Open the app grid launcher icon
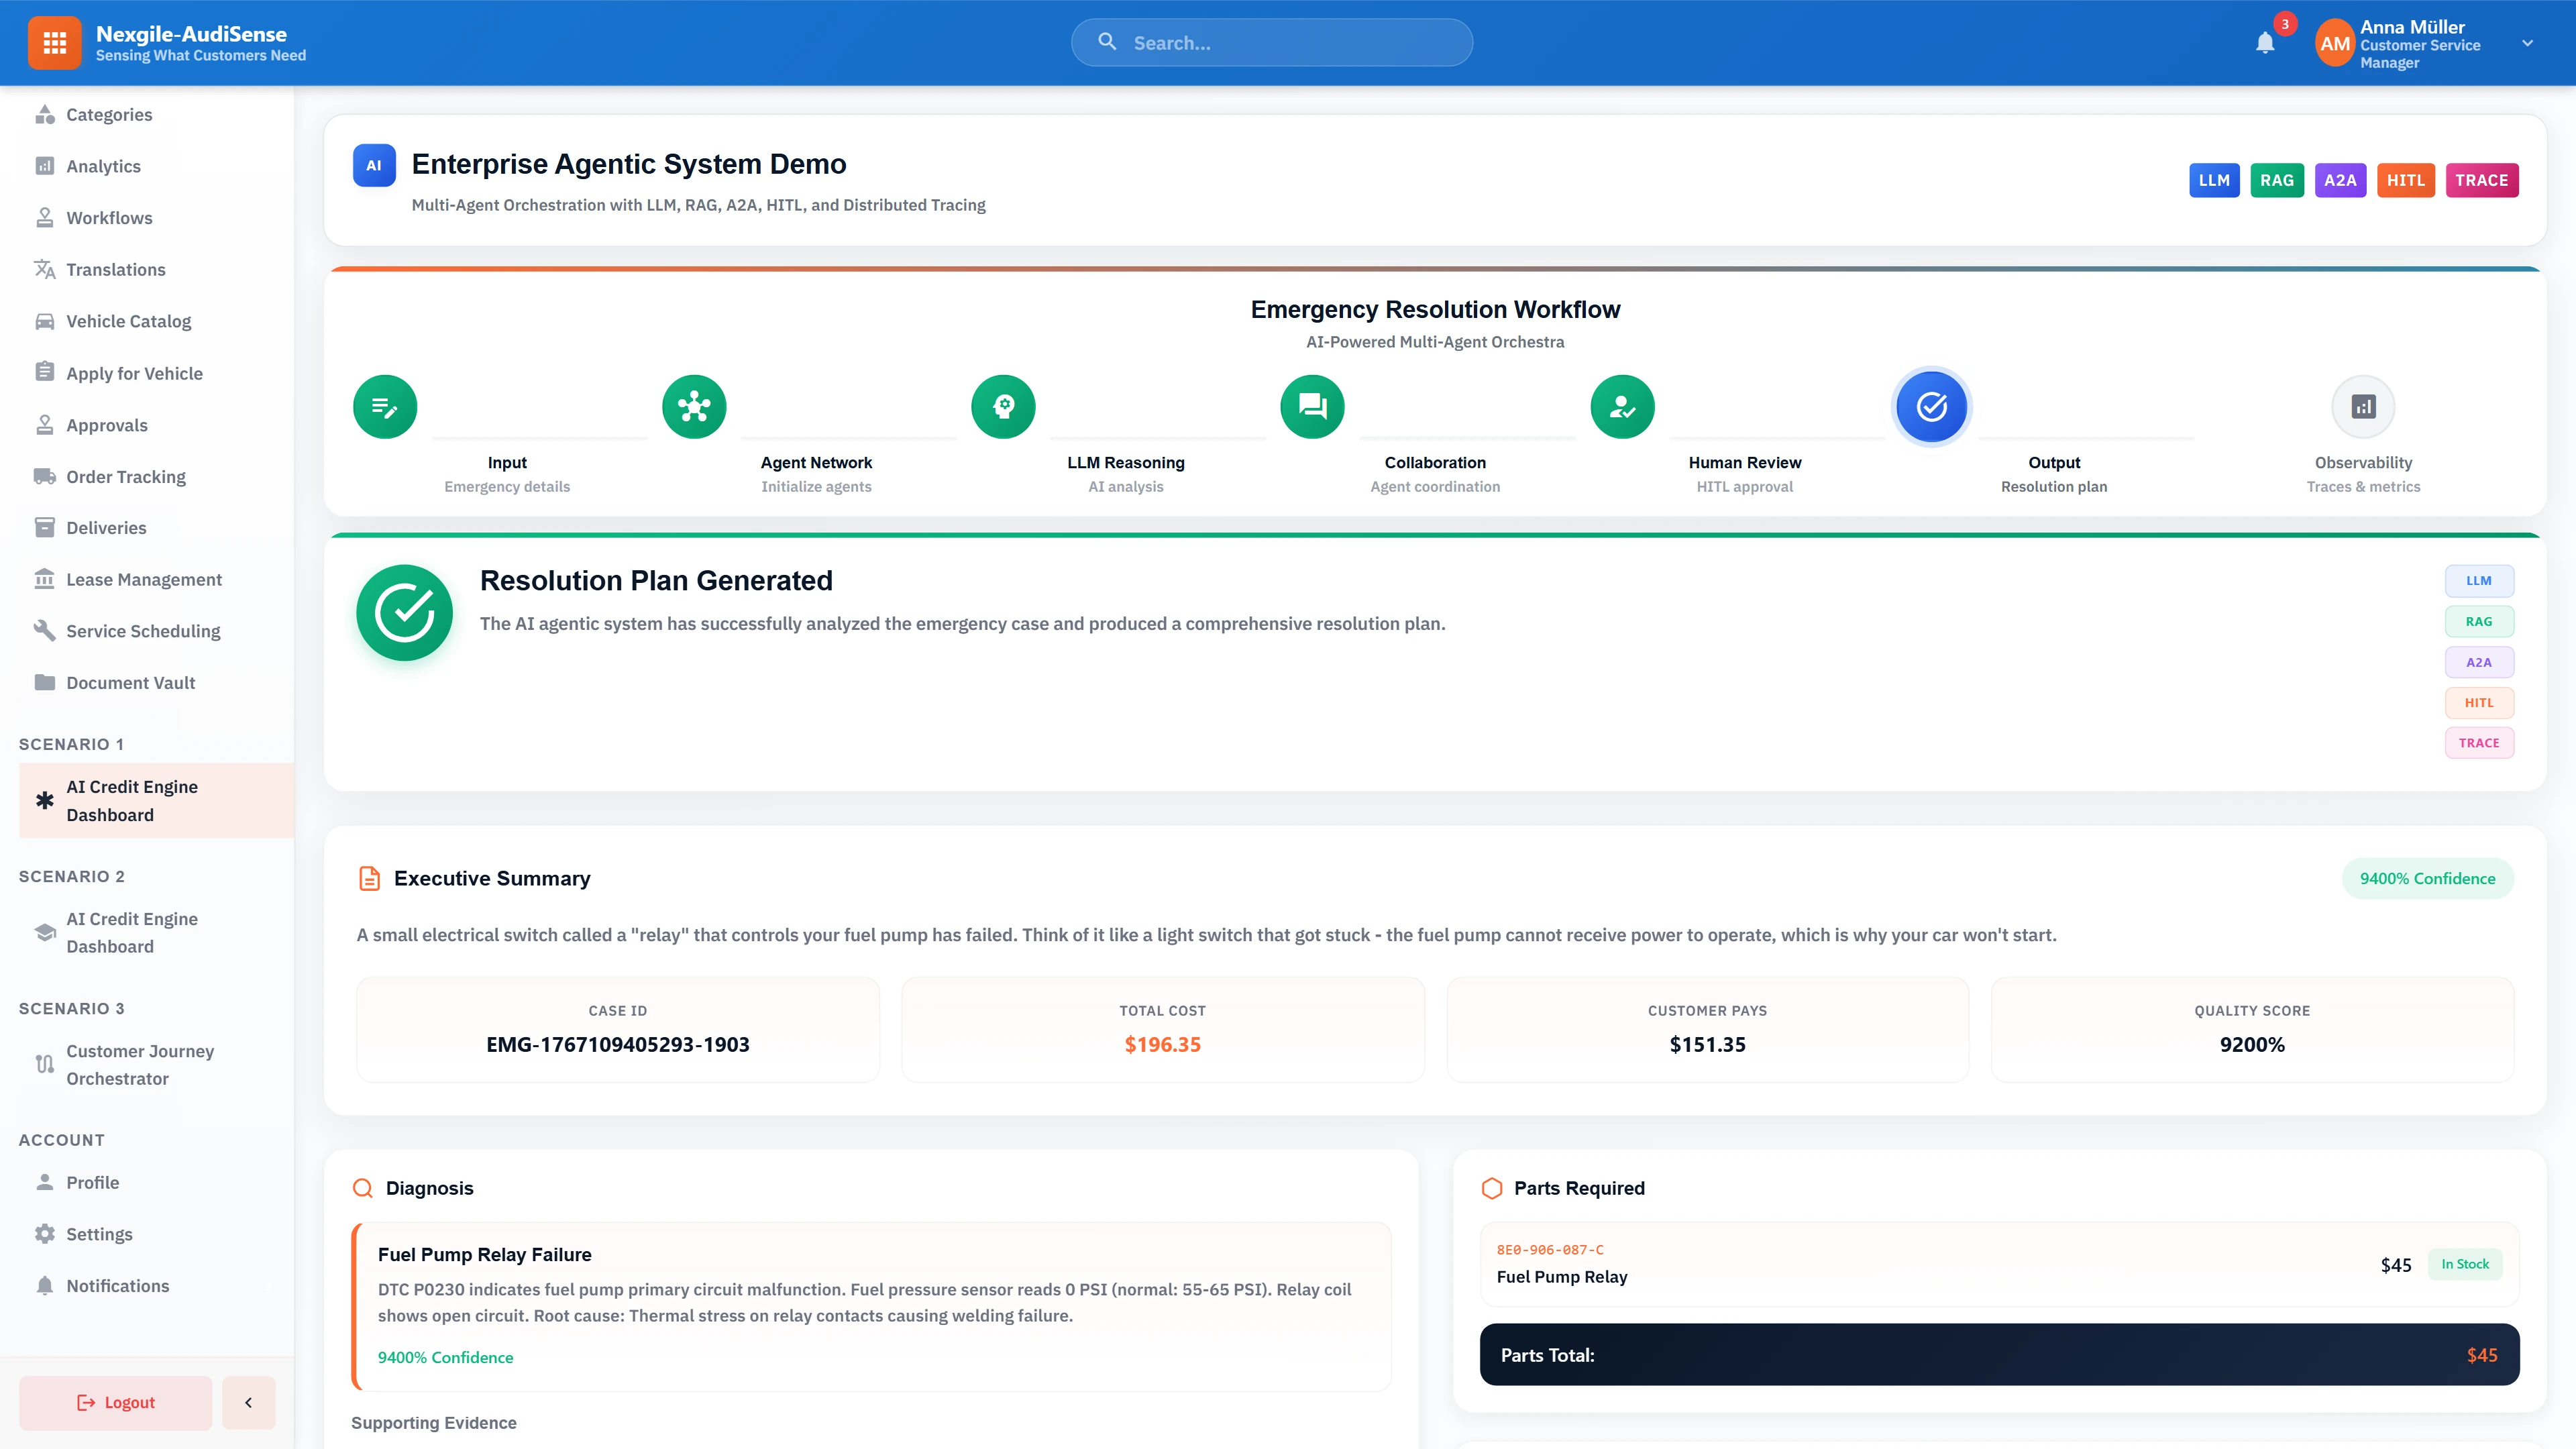This screenshot has height=1449, width=2576. pos(55,42)
